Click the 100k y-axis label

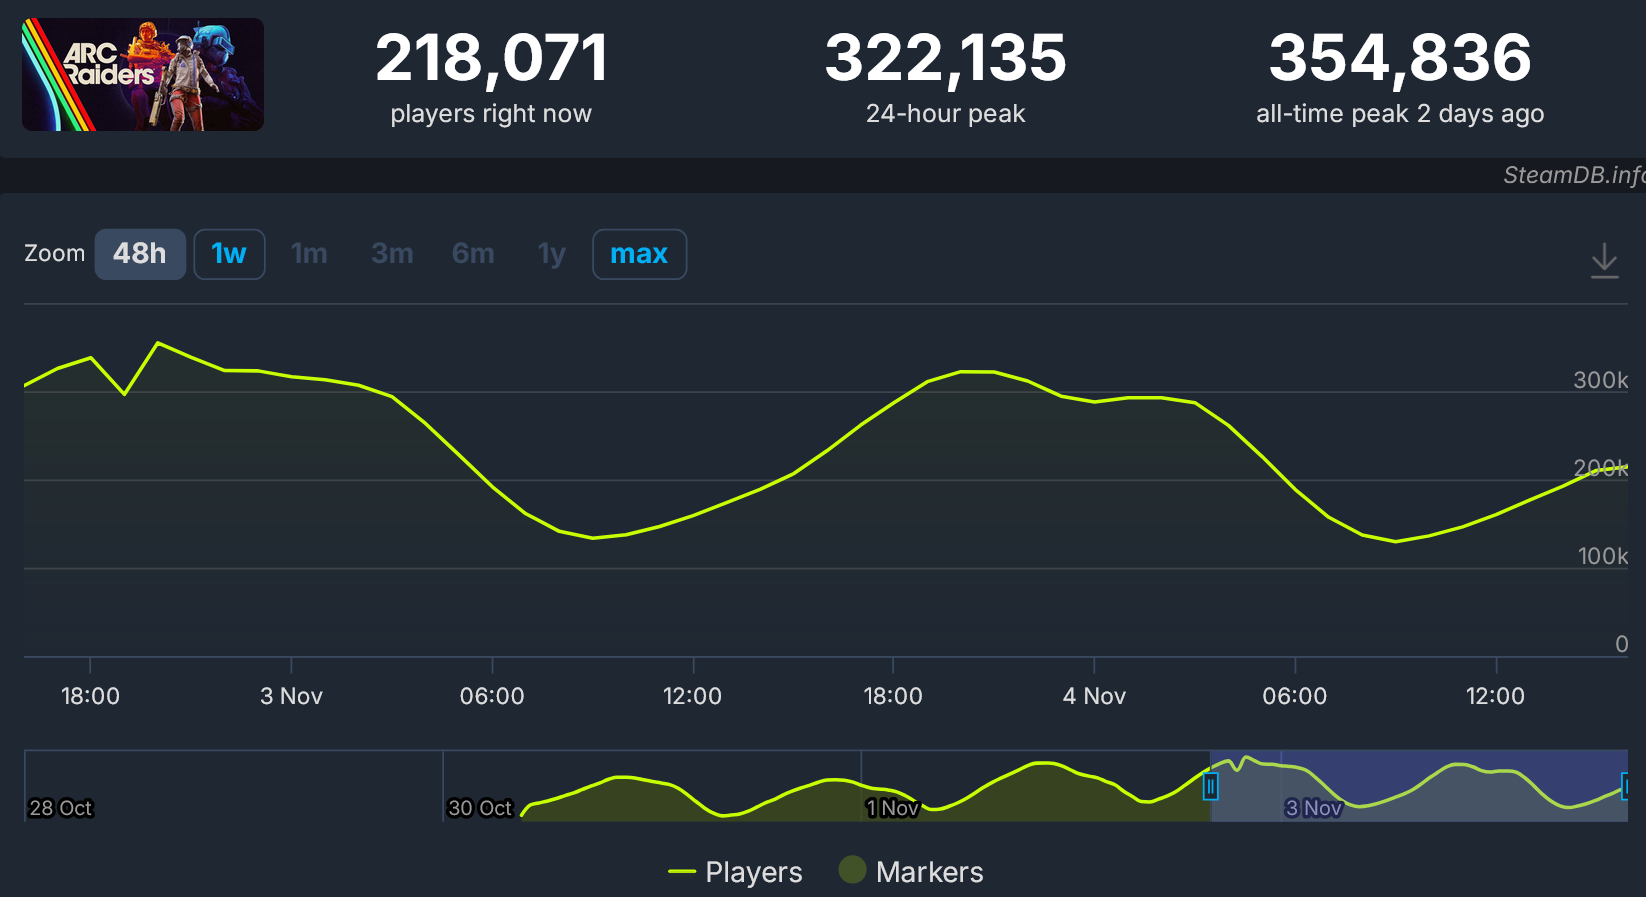1603,556
